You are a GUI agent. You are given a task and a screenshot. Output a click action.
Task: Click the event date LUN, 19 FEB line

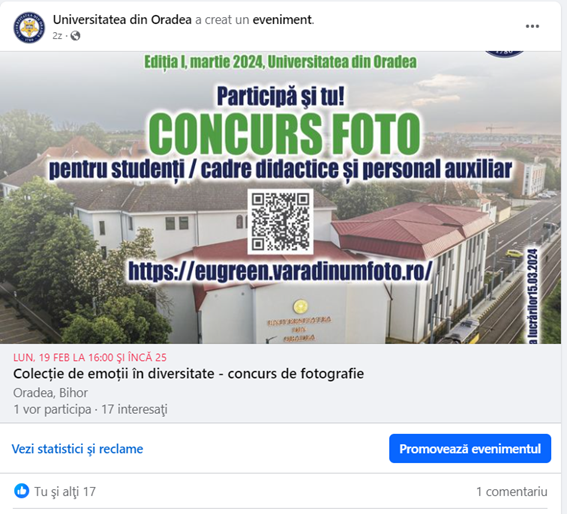click(90, 357)
